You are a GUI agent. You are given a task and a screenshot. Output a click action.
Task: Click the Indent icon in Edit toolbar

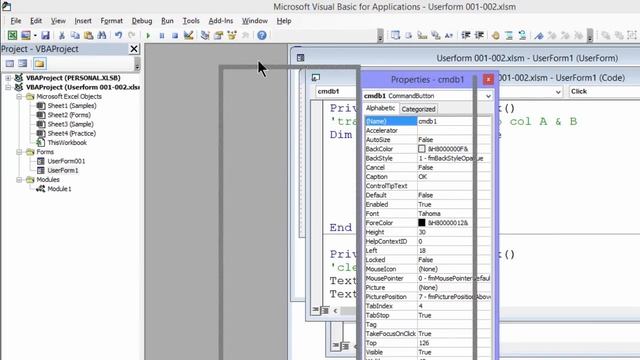(466, 36)
